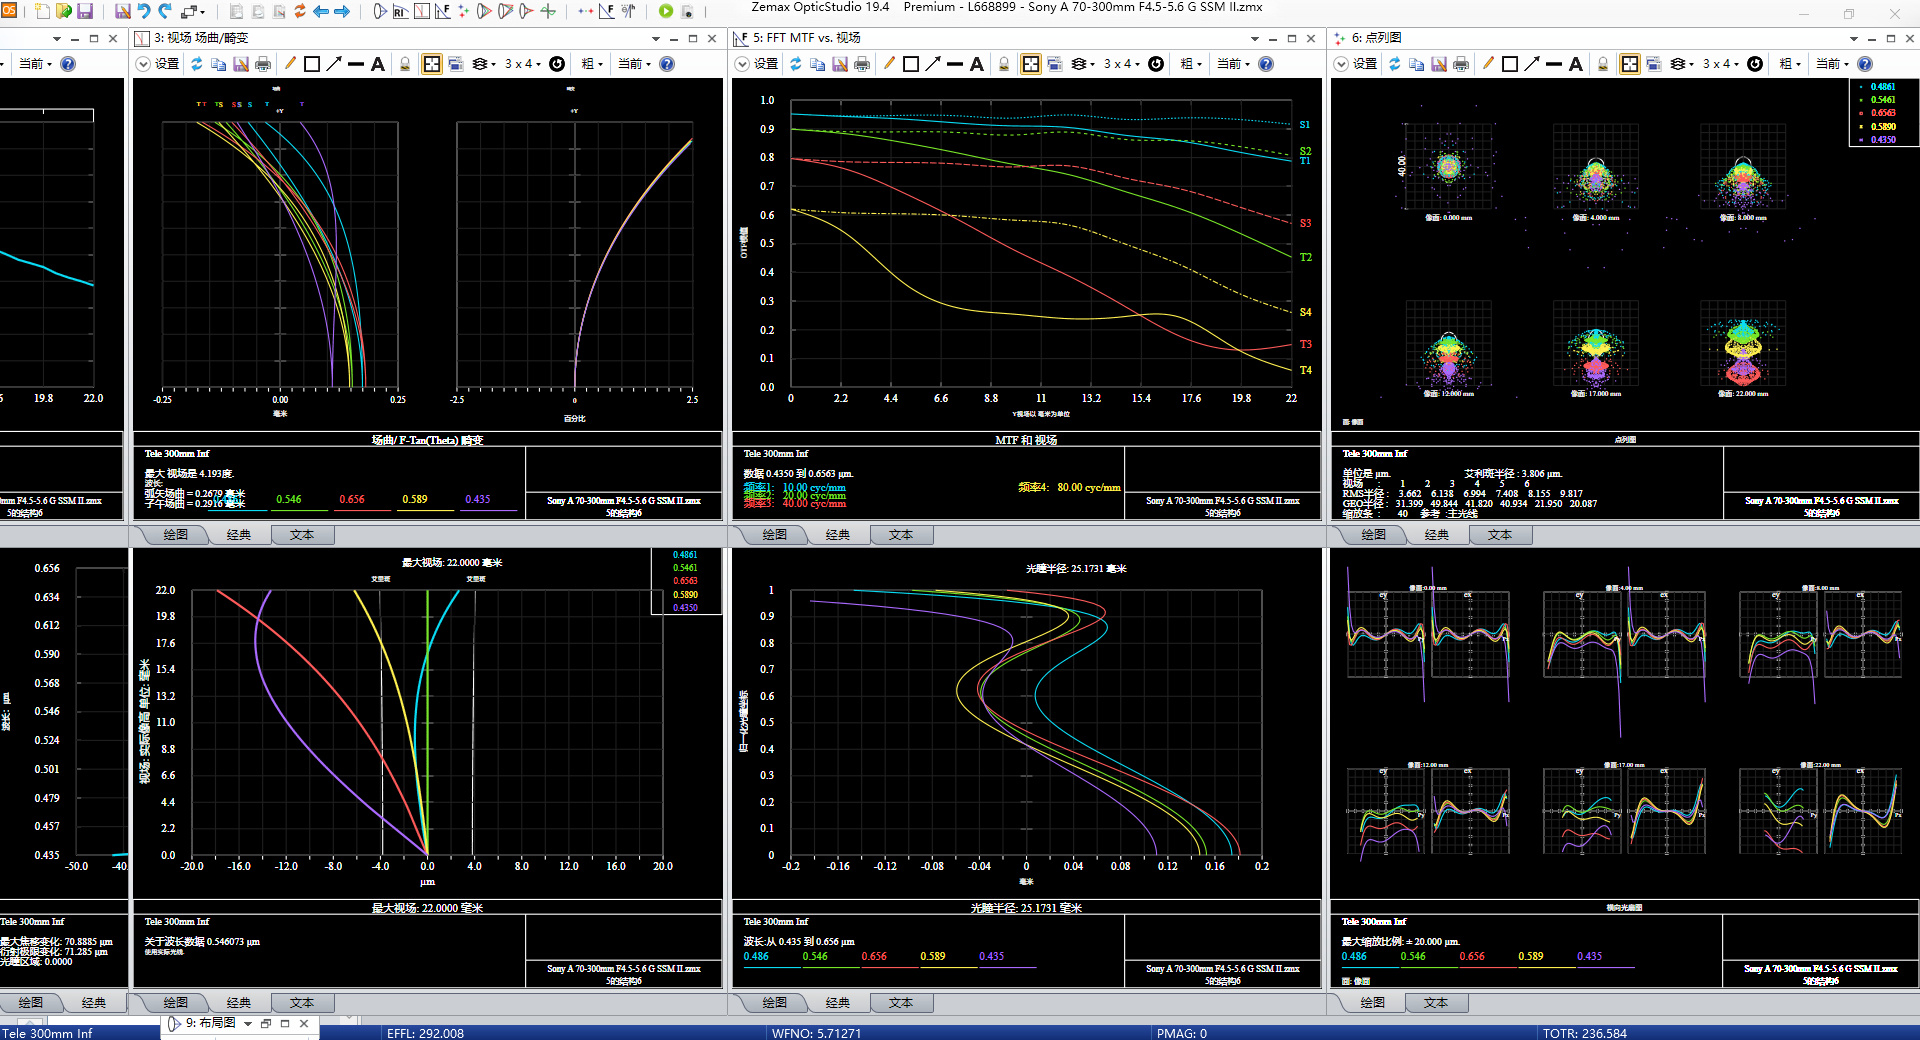The width and height of the screenshot is (1920, 1040).
Task: Click the green Run play button
Action: pyautogui.click(x=666, y=11)
